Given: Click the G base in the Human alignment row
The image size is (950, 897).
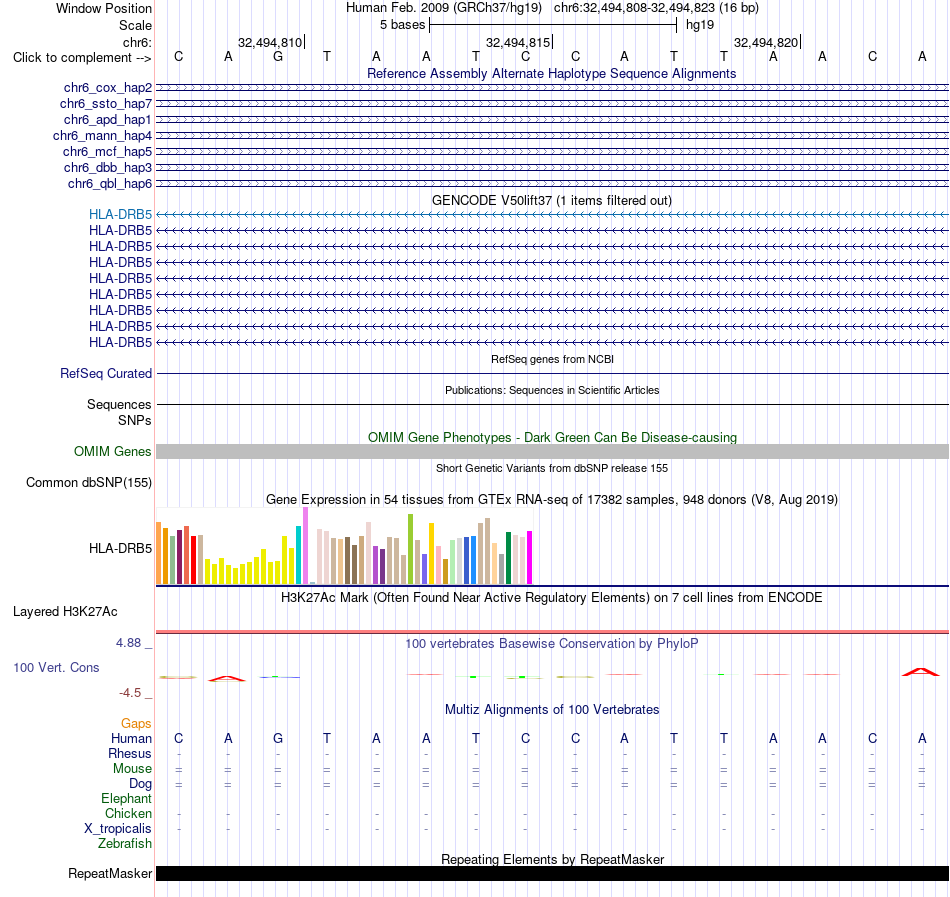Looking at the screenshot, I should point(277,738).
